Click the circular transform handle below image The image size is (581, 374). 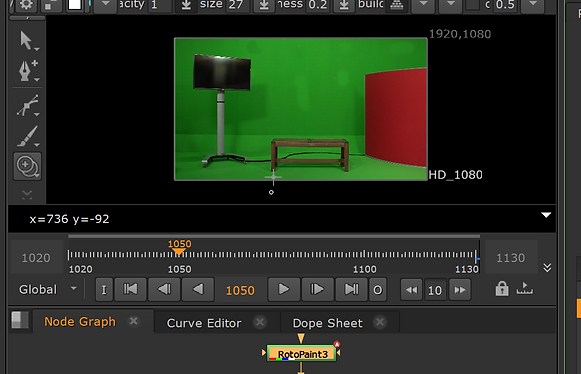pos(271,192)
